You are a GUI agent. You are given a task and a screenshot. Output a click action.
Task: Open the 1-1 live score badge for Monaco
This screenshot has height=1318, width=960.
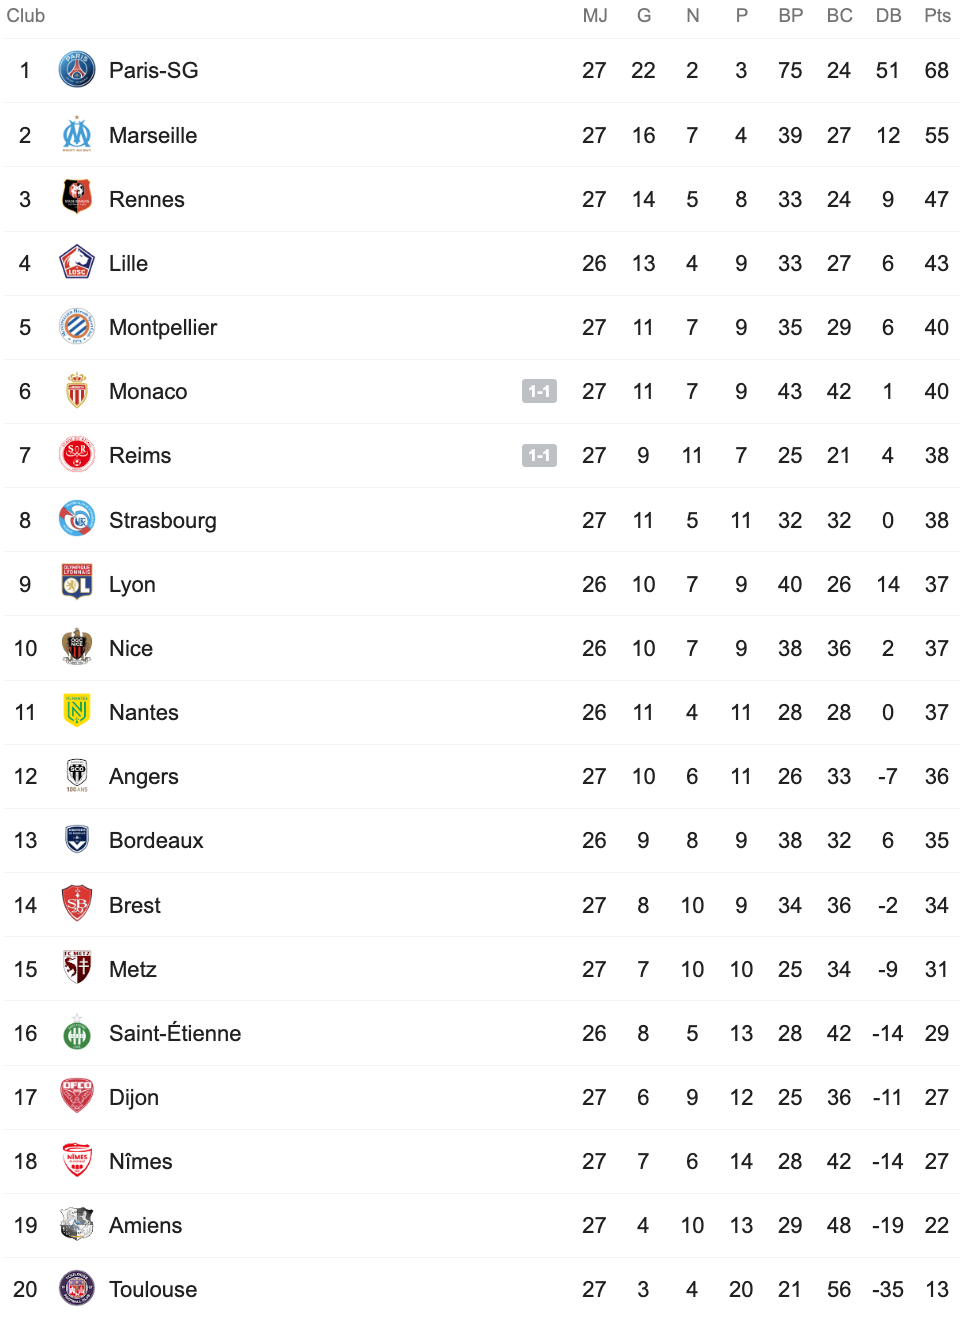[539, 391]
